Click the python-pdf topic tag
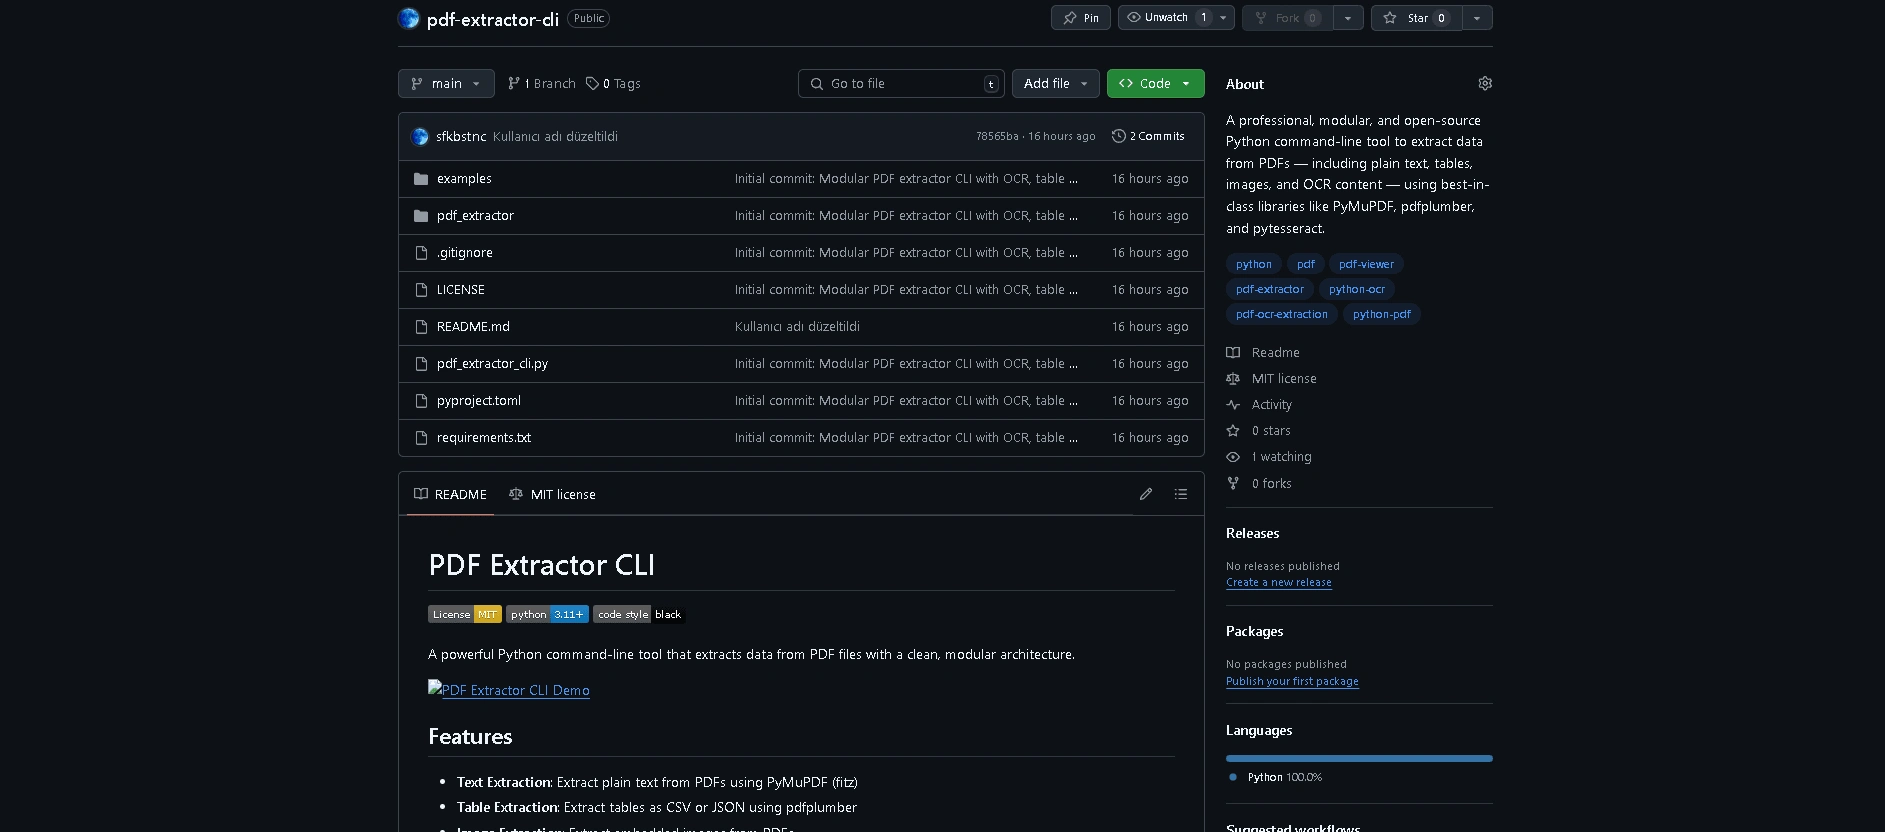The image size is (1885, 832). click(1382, 314)
